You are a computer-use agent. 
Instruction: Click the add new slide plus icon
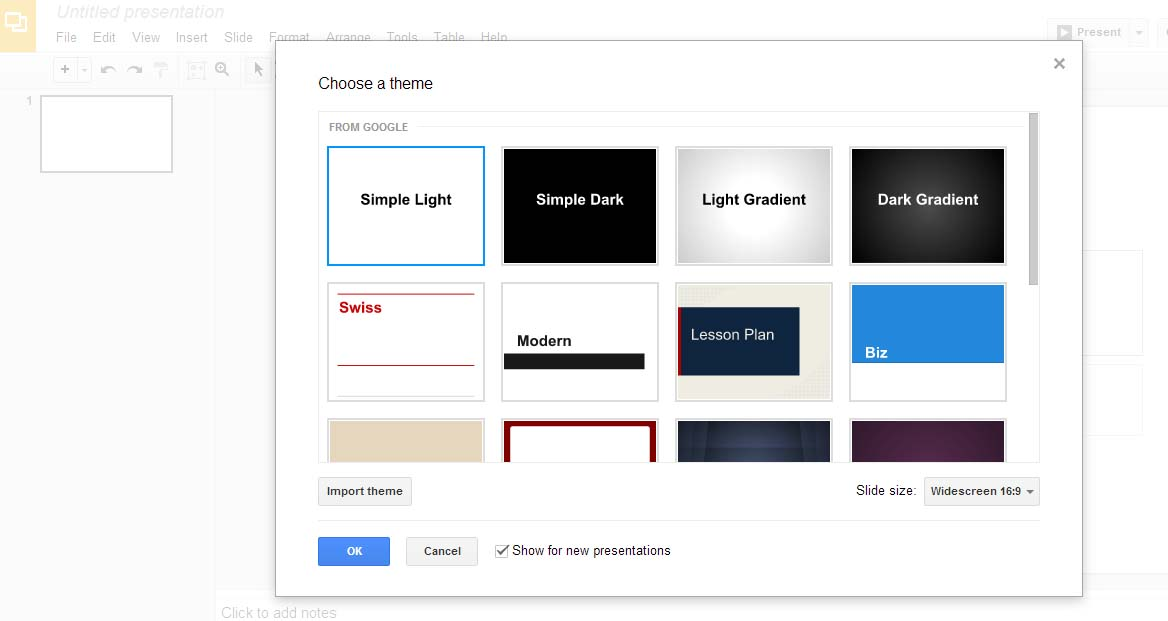[65, 70]
